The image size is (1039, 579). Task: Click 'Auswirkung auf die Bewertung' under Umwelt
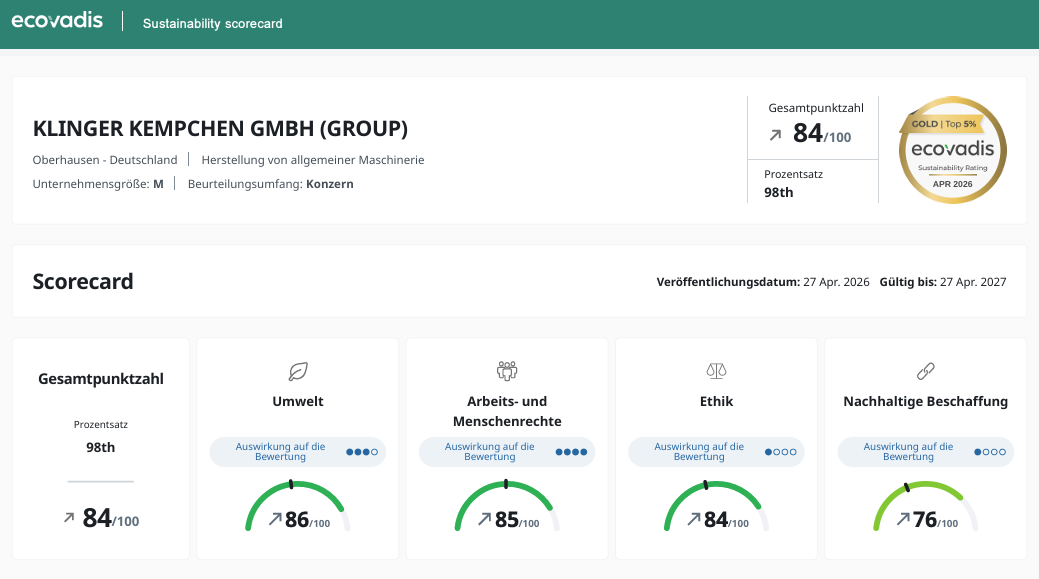click(x=280, y=452)
